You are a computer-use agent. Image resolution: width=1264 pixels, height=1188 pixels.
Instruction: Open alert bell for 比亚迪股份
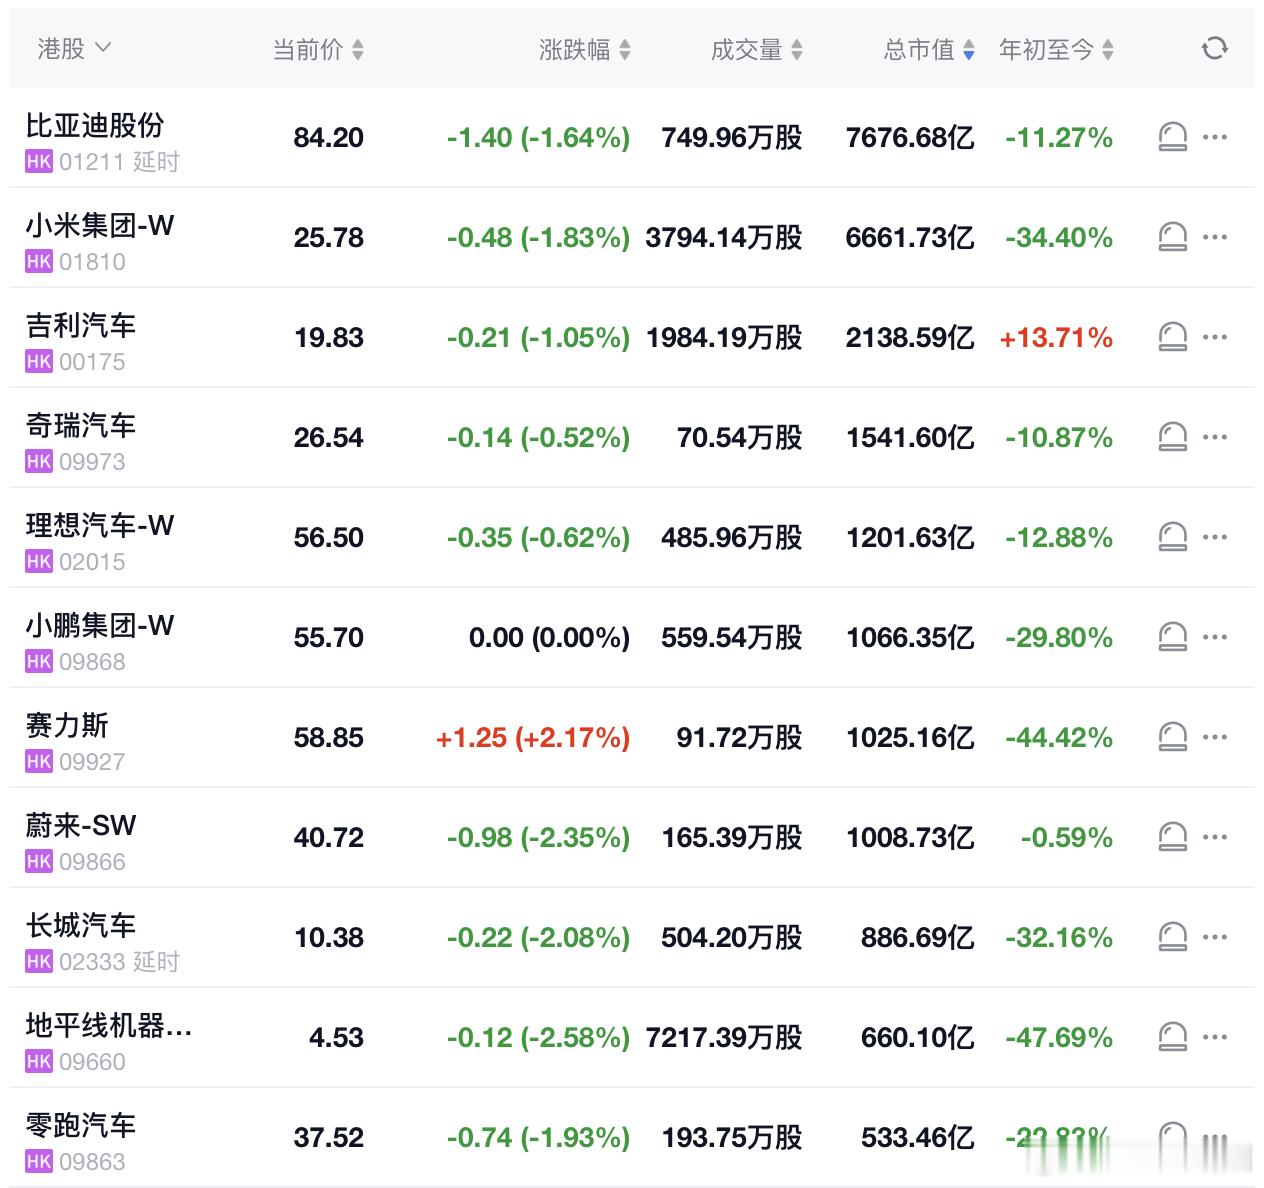tap(1172, 137)
